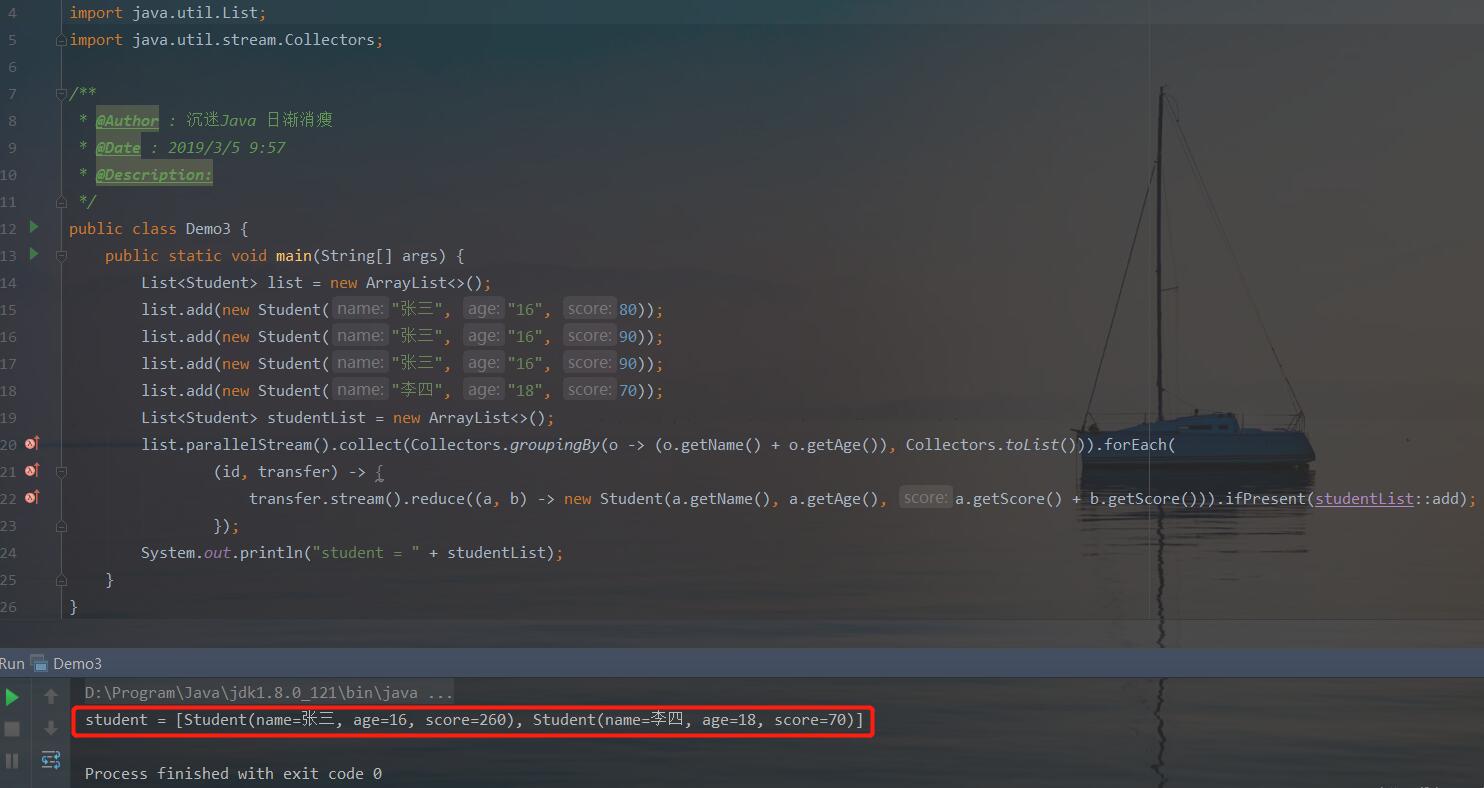Click the Stop process icon in Run panel
The image size is (1484, 788).
point(11,728)
